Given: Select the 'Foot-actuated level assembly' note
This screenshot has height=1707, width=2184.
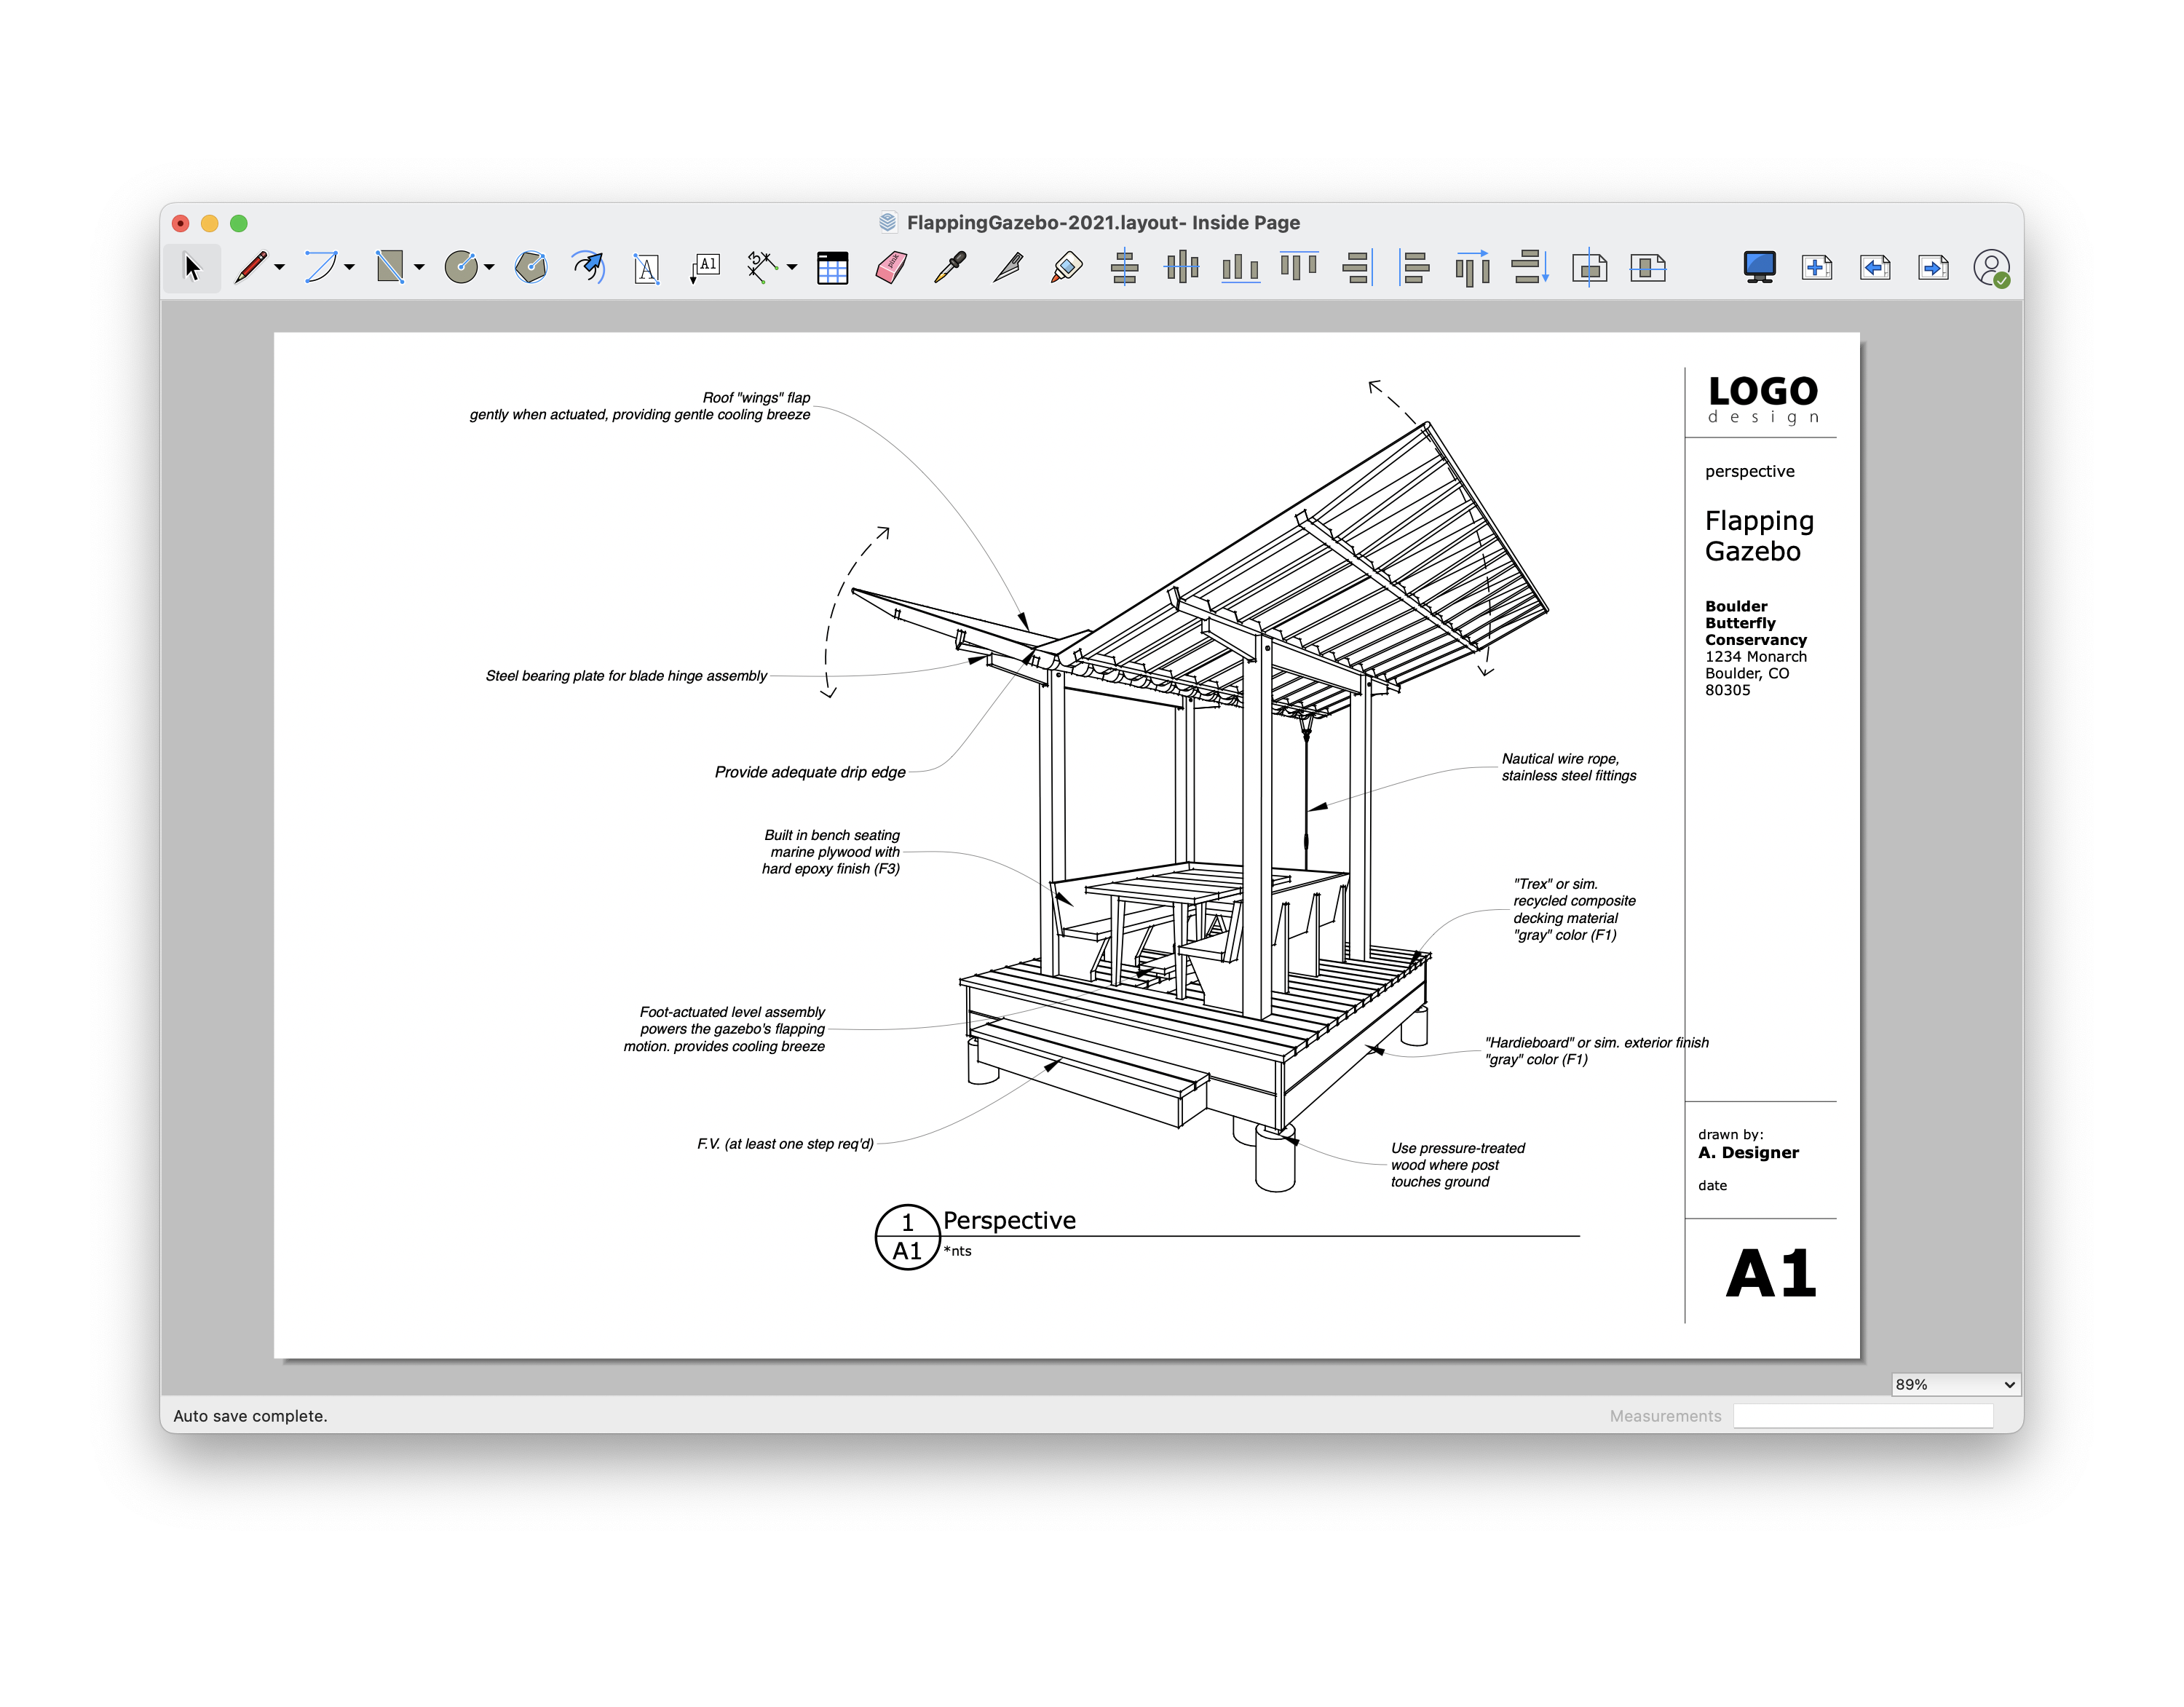Looking at the screenshot, I should [x=724, y=1029].
